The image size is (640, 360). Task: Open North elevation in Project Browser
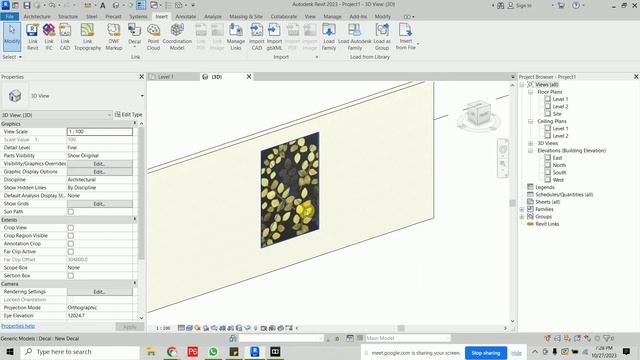[x=559, y=165]
